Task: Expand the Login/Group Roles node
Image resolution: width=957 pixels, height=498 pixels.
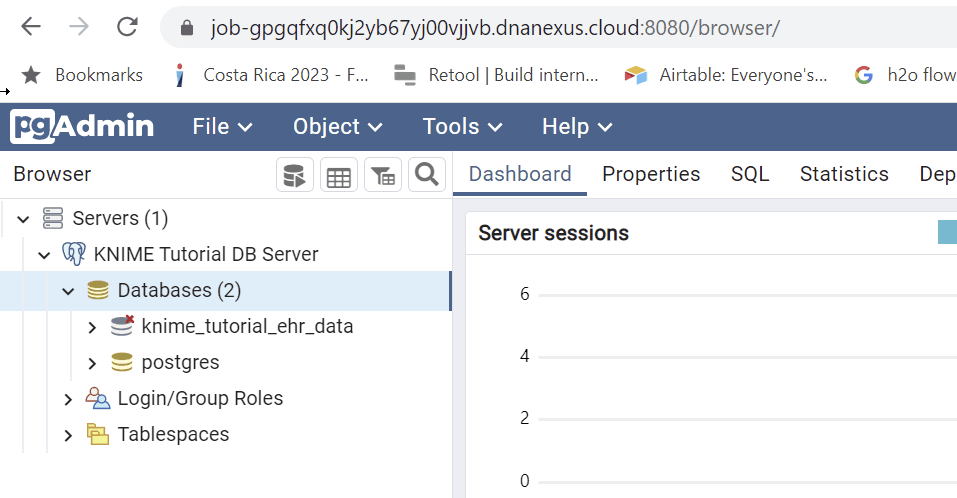Action: pos(68,399)
